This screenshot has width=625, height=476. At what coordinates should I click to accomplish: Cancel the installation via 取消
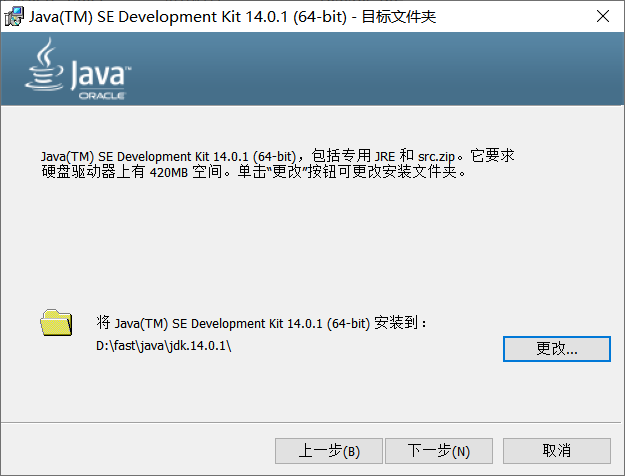(556, 451)
